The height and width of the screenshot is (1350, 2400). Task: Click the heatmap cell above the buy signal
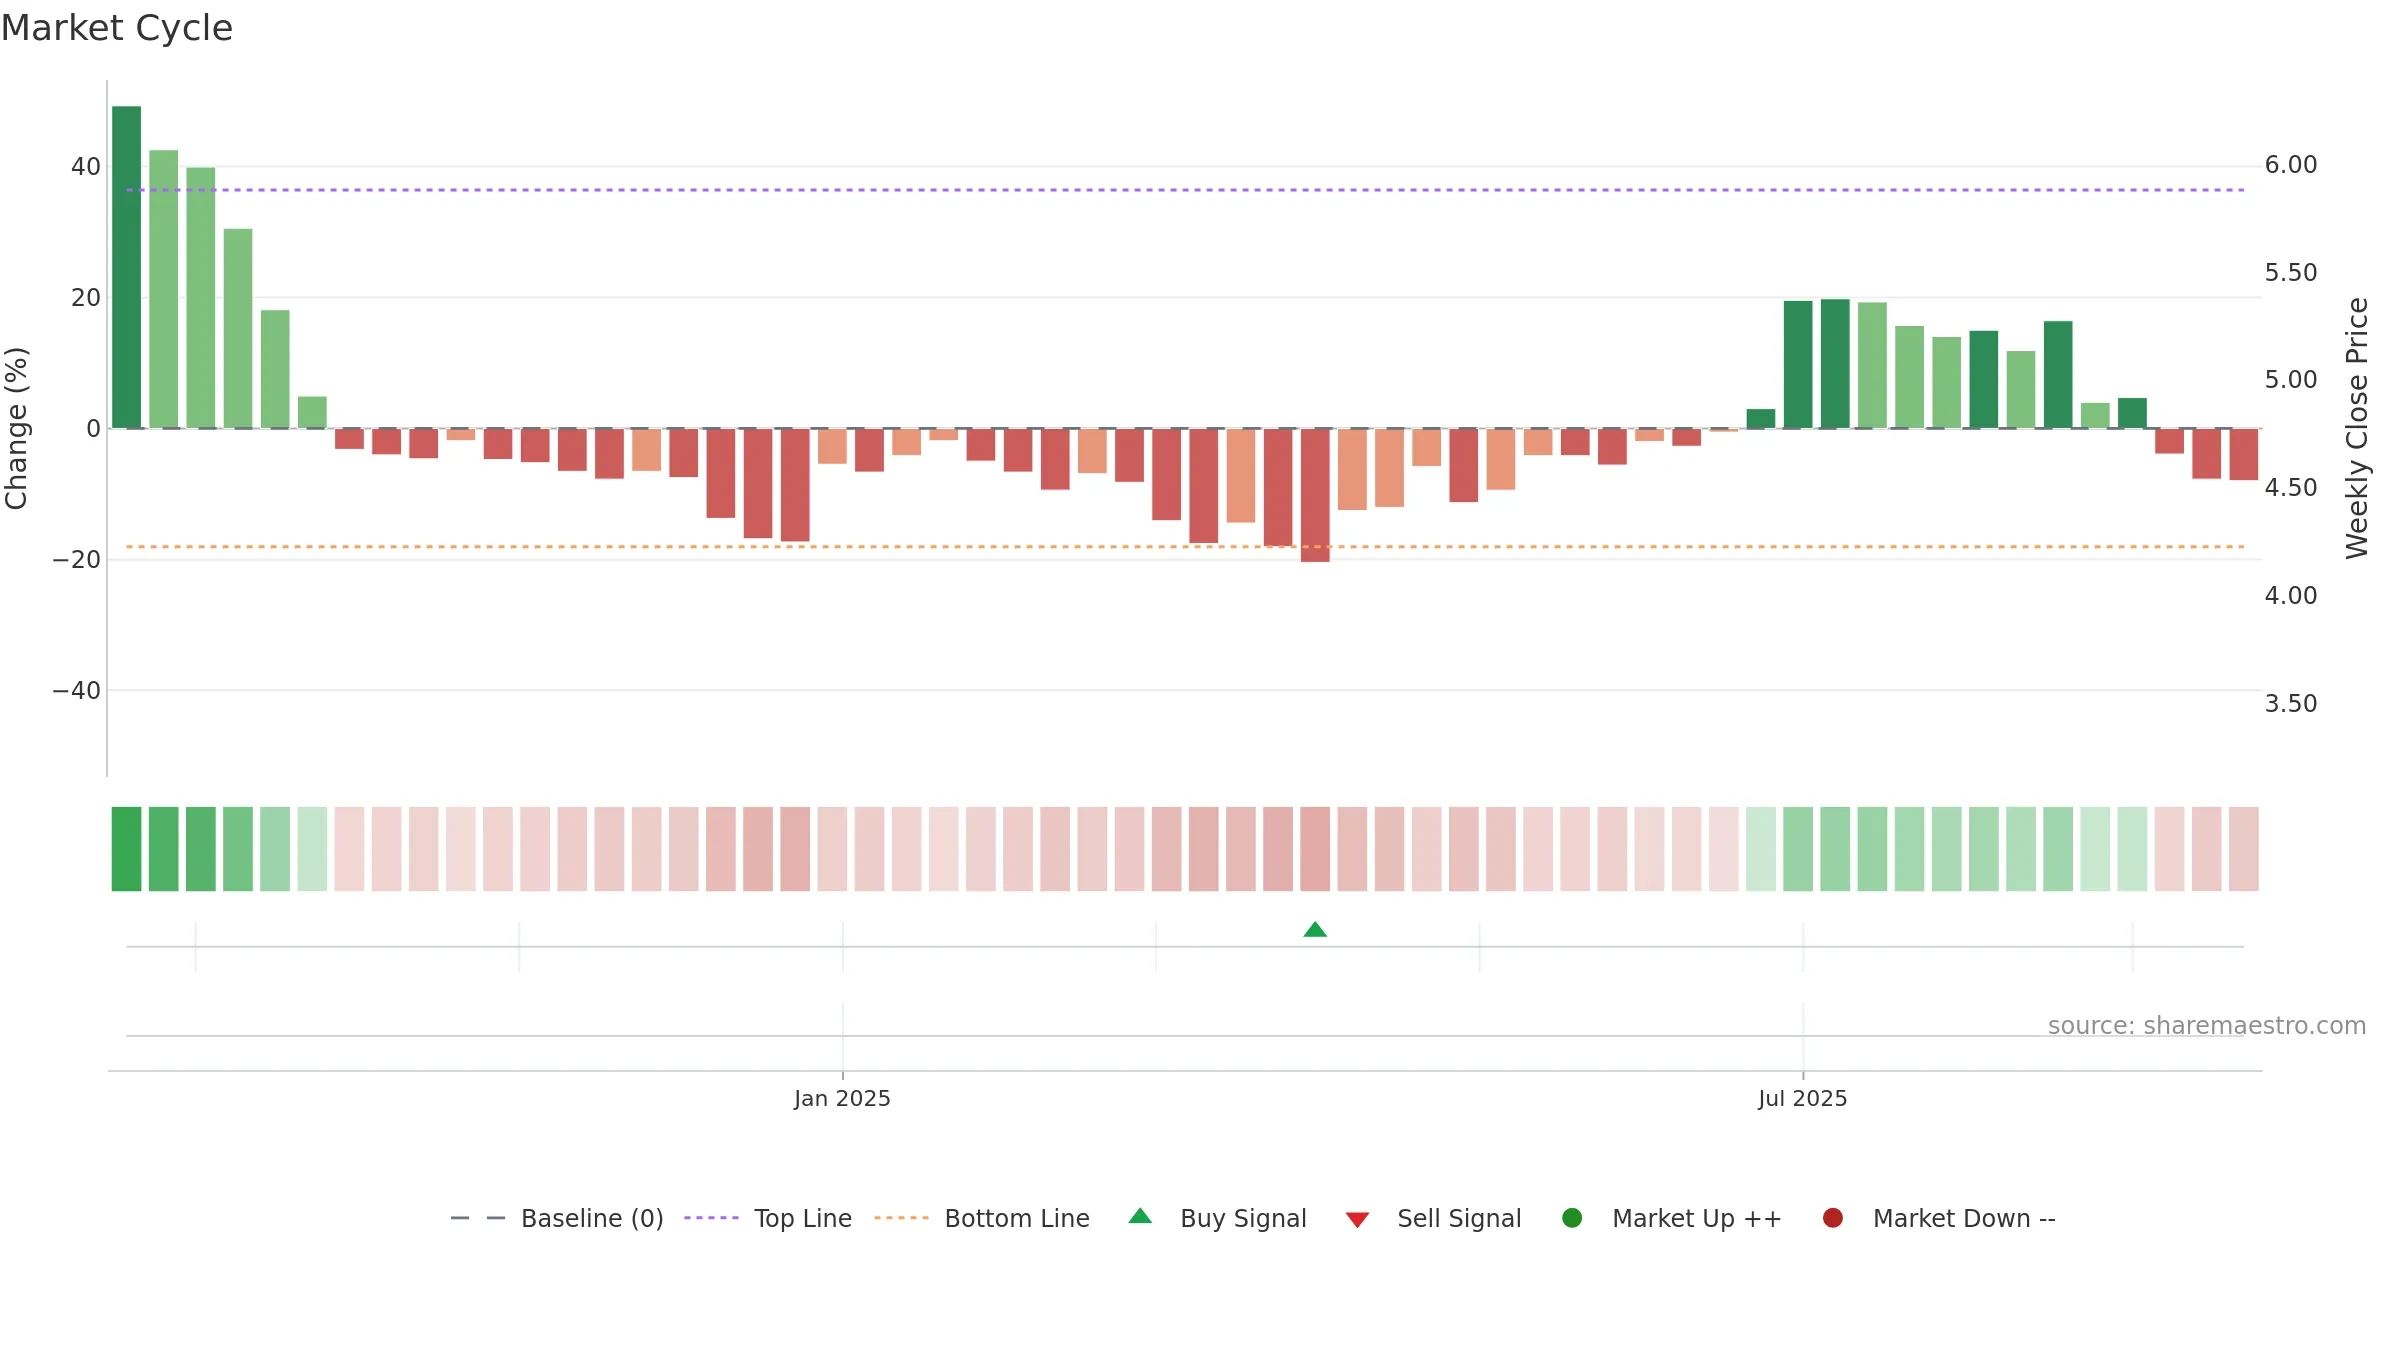tap(1315, 849)
